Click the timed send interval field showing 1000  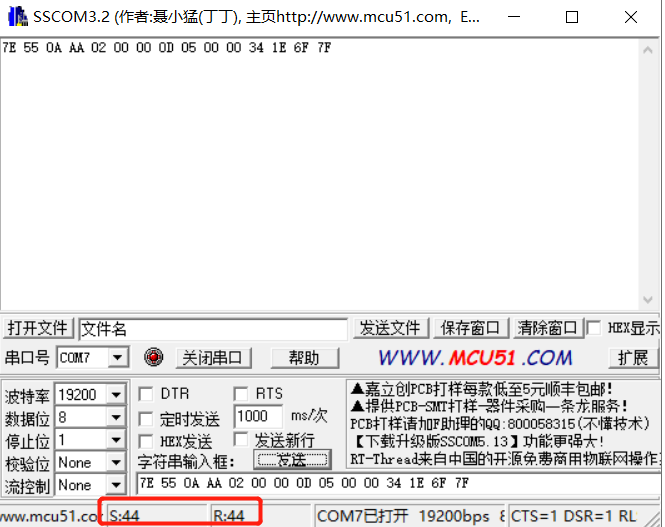point(258,416)
